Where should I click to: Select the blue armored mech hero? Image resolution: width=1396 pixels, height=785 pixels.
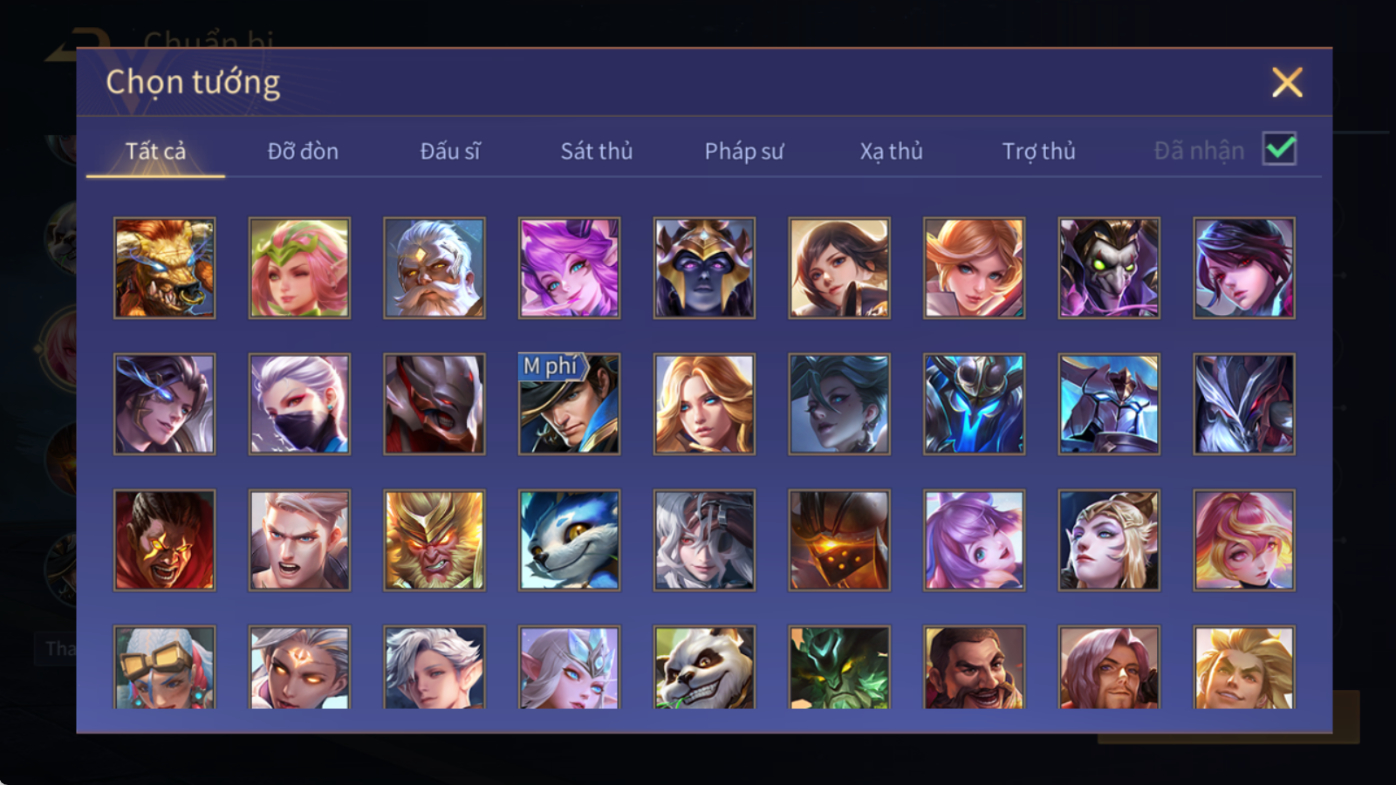[x=974, y=404]
